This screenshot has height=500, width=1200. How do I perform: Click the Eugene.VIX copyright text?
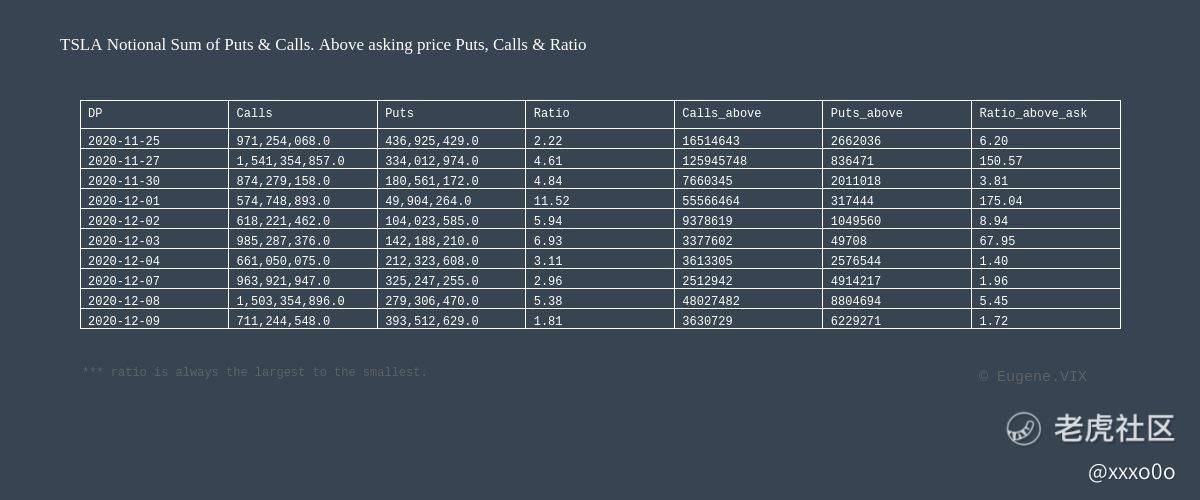pos(1033,377)
